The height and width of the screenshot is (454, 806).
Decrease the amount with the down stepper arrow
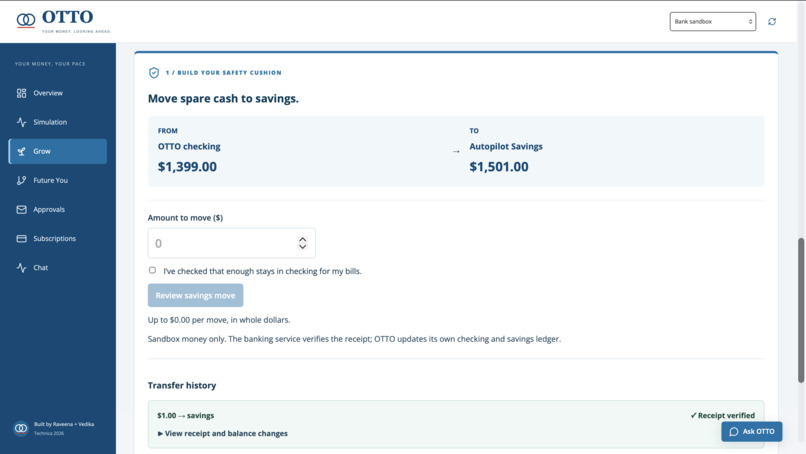click(302, 247)
